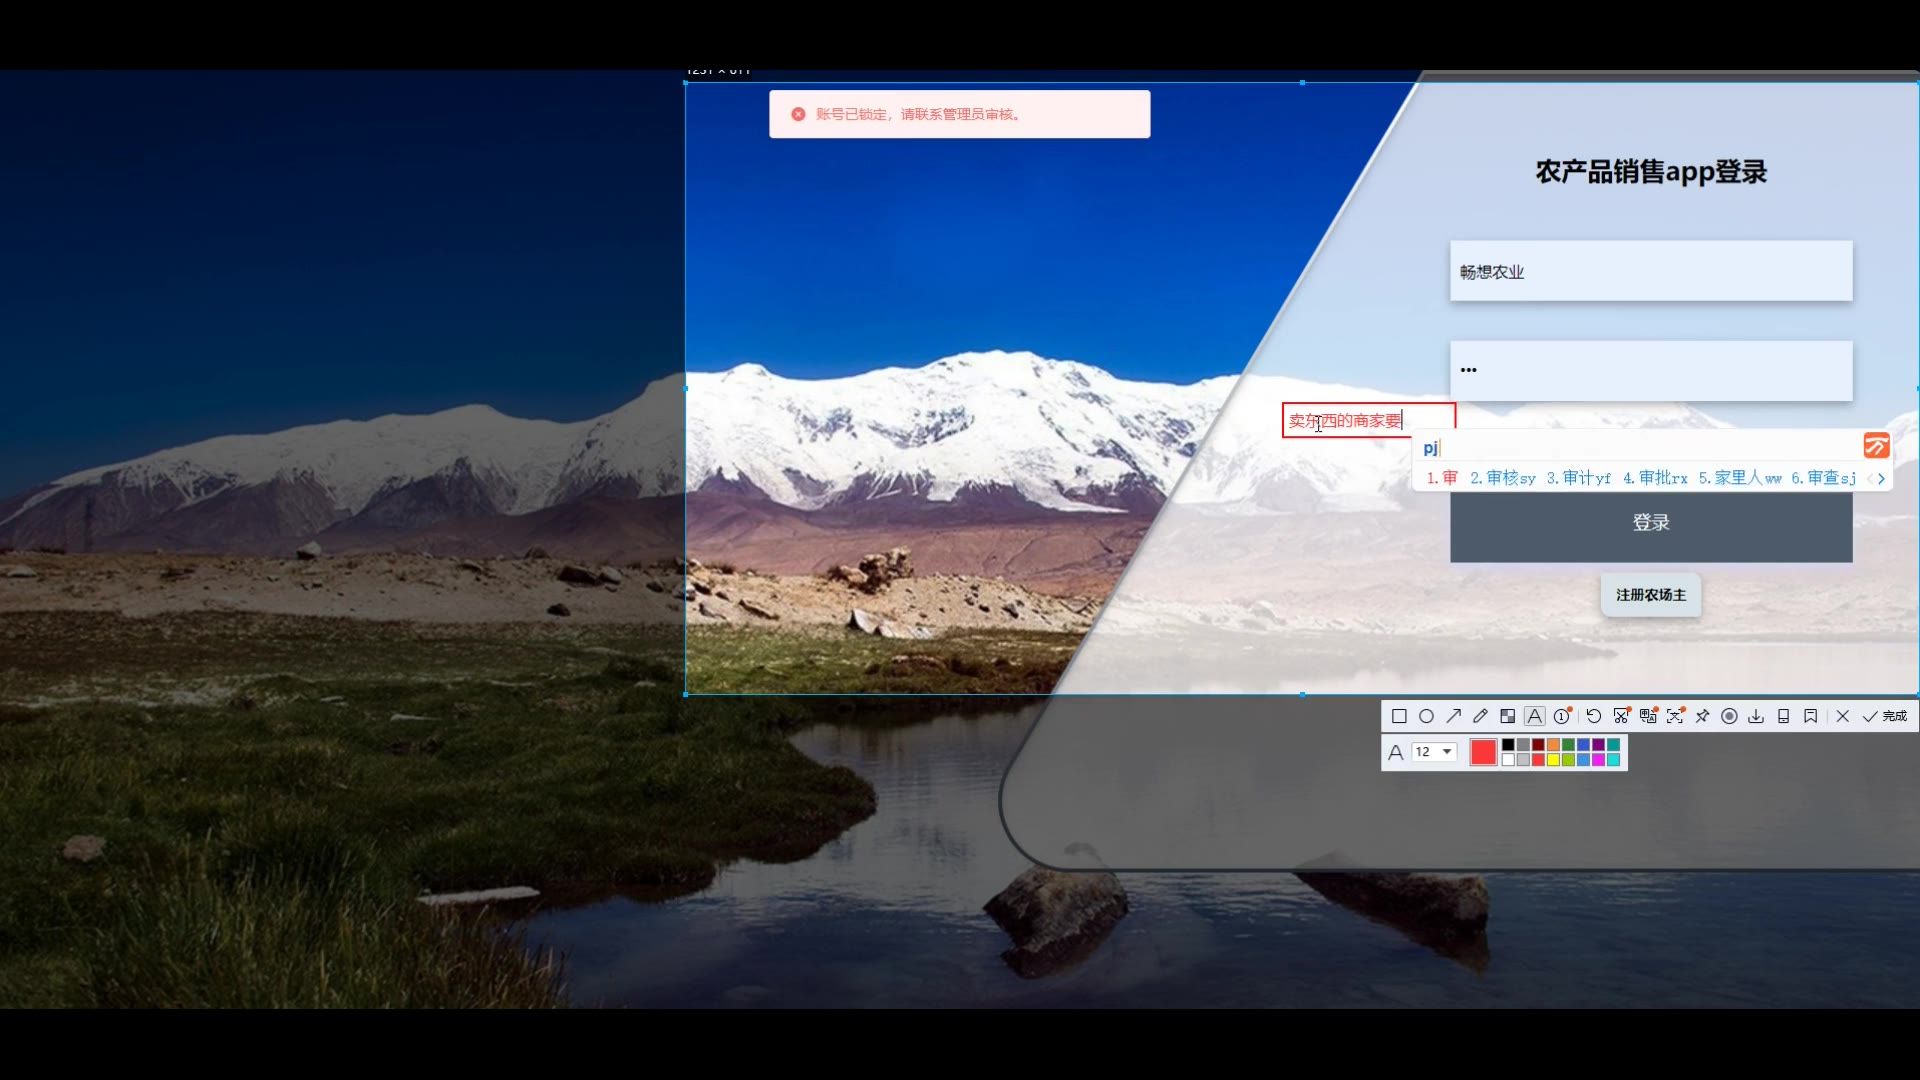Select the ellipse annotation tool
Screen dimensions: 1920x1080
pyautogui.click(x=1426, y=716)
